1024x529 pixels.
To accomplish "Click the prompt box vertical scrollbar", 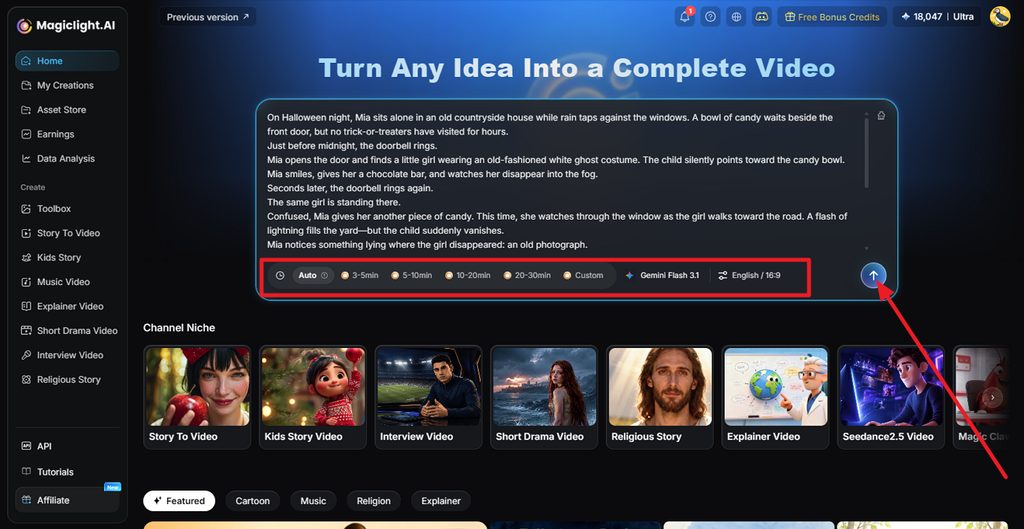I will click(x=867, y=153).
